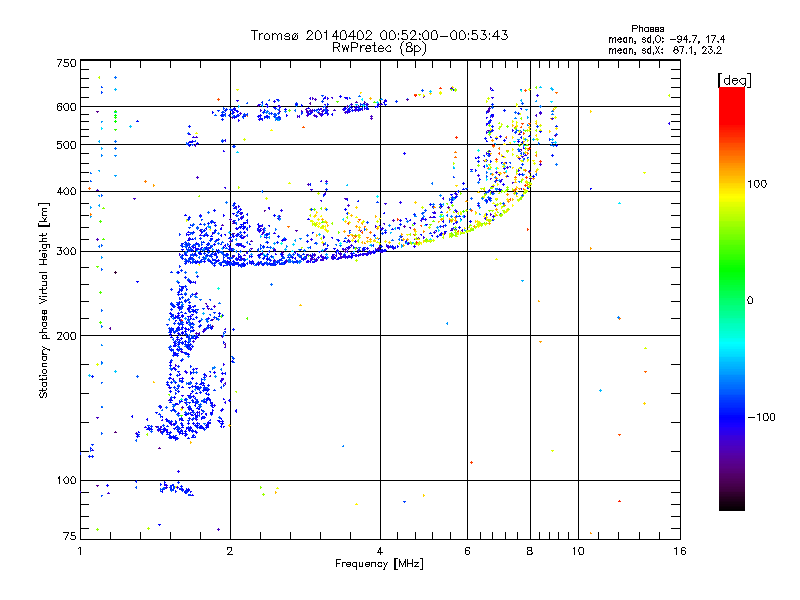Viewport: 800px width, 600px height.
Task: Click the x-axis tick label '10'
Action: [x=578, y=551]
